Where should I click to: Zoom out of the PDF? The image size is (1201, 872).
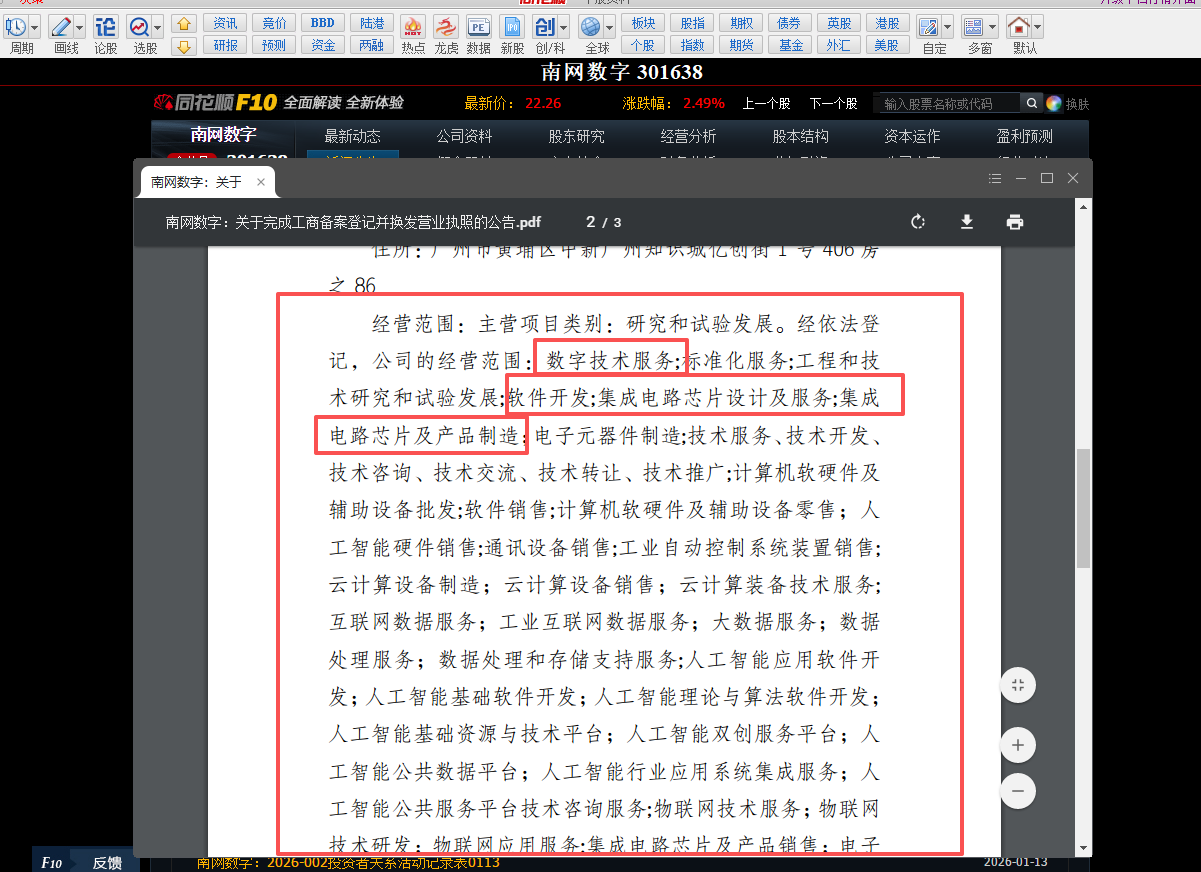click(1018, 790)
